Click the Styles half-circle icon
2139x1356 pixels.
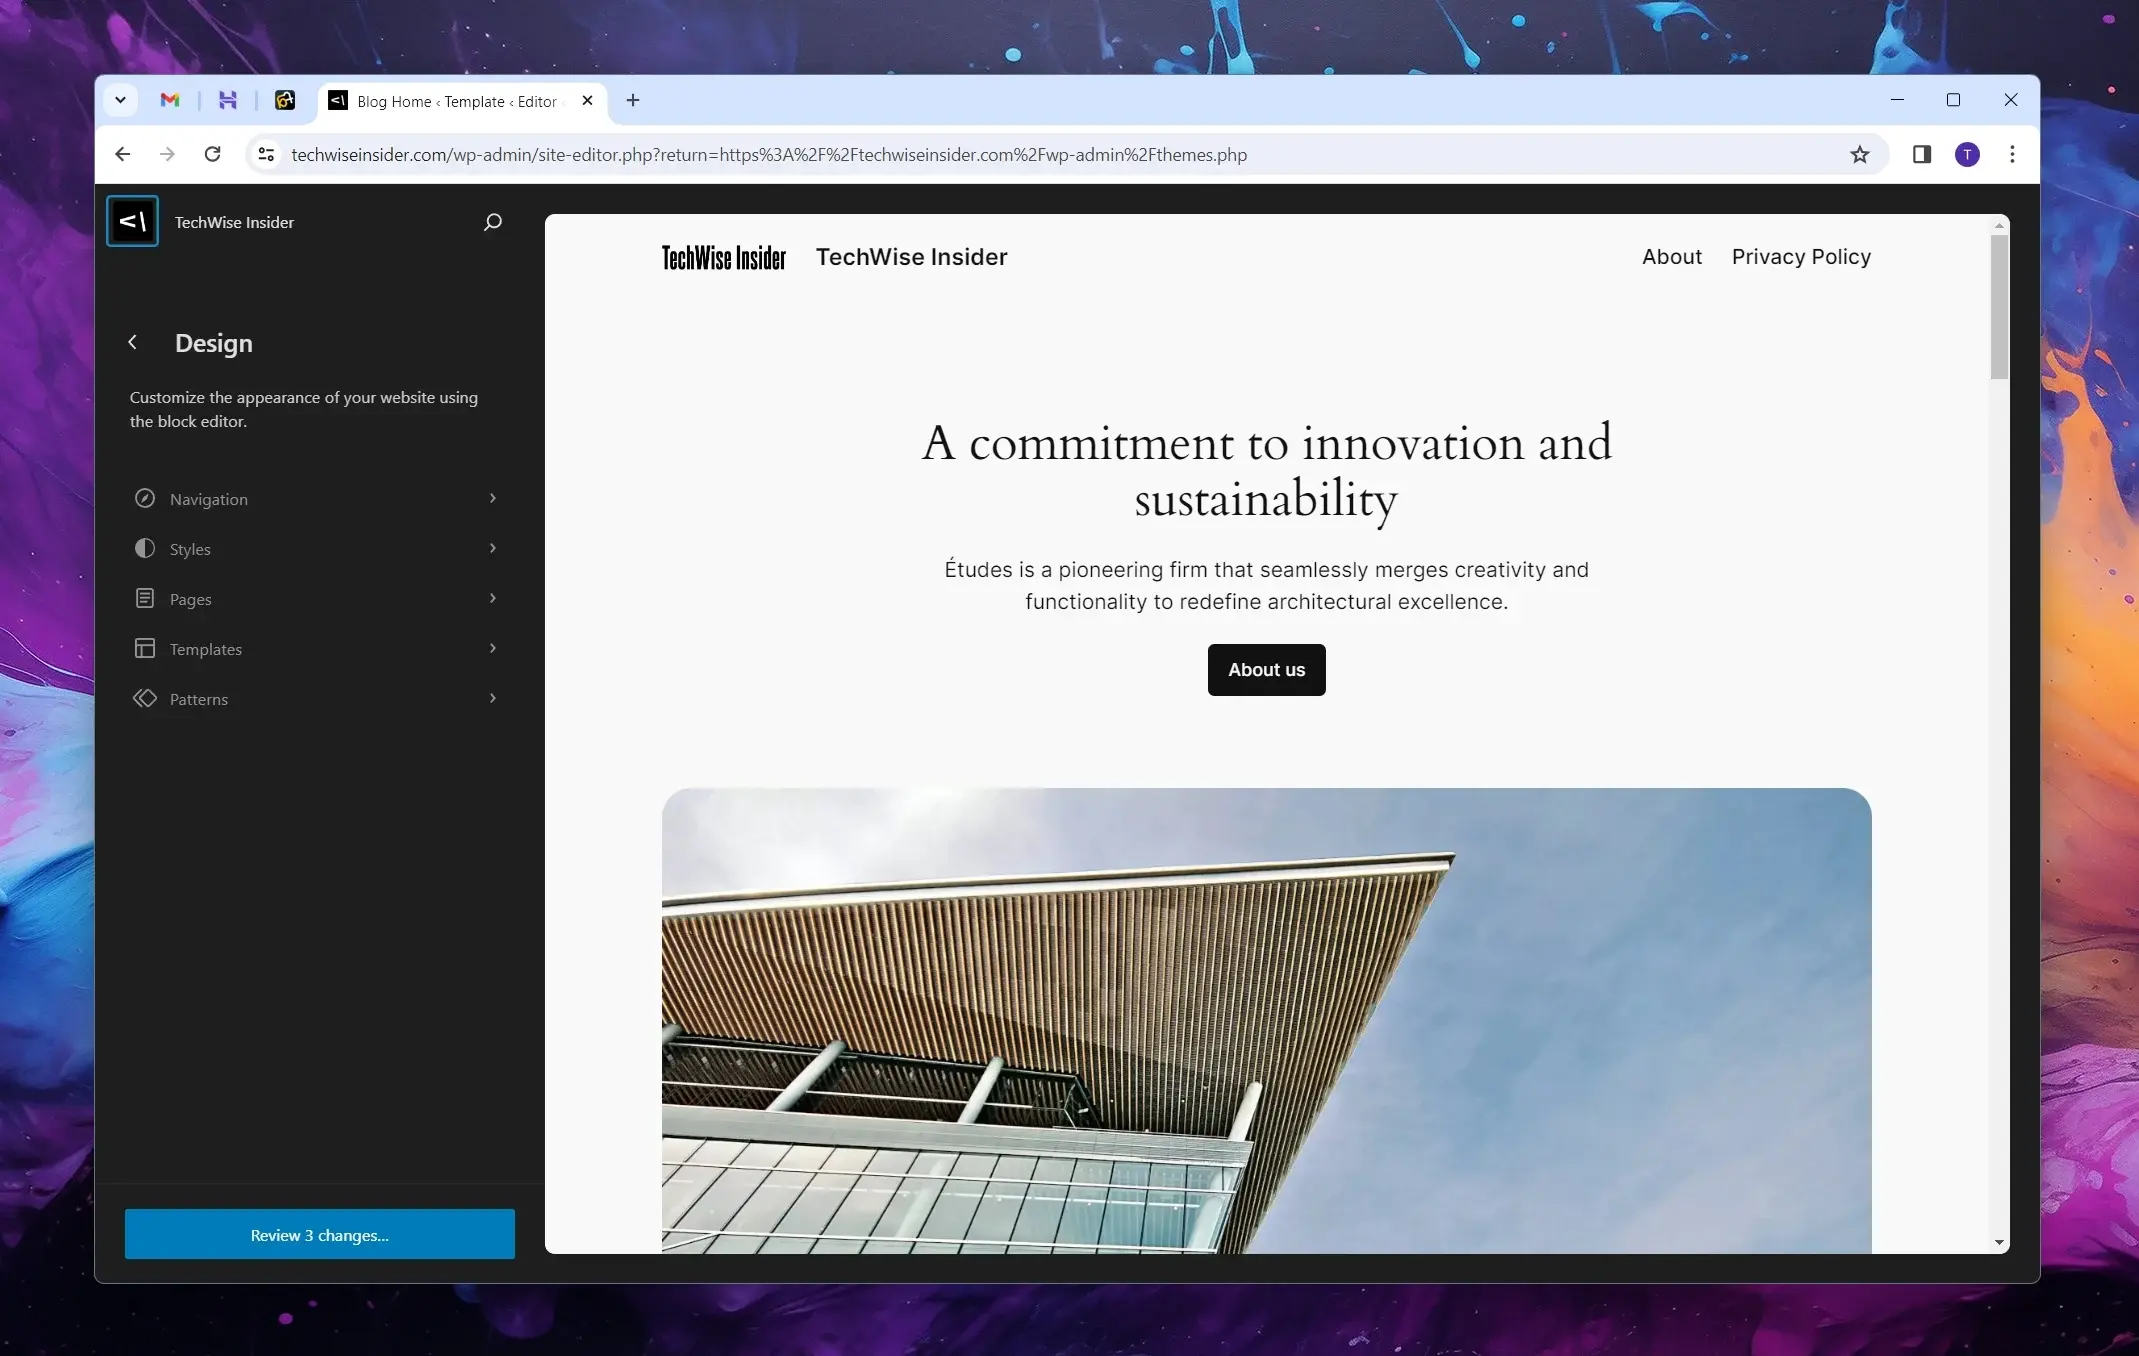tap(145, 548)
